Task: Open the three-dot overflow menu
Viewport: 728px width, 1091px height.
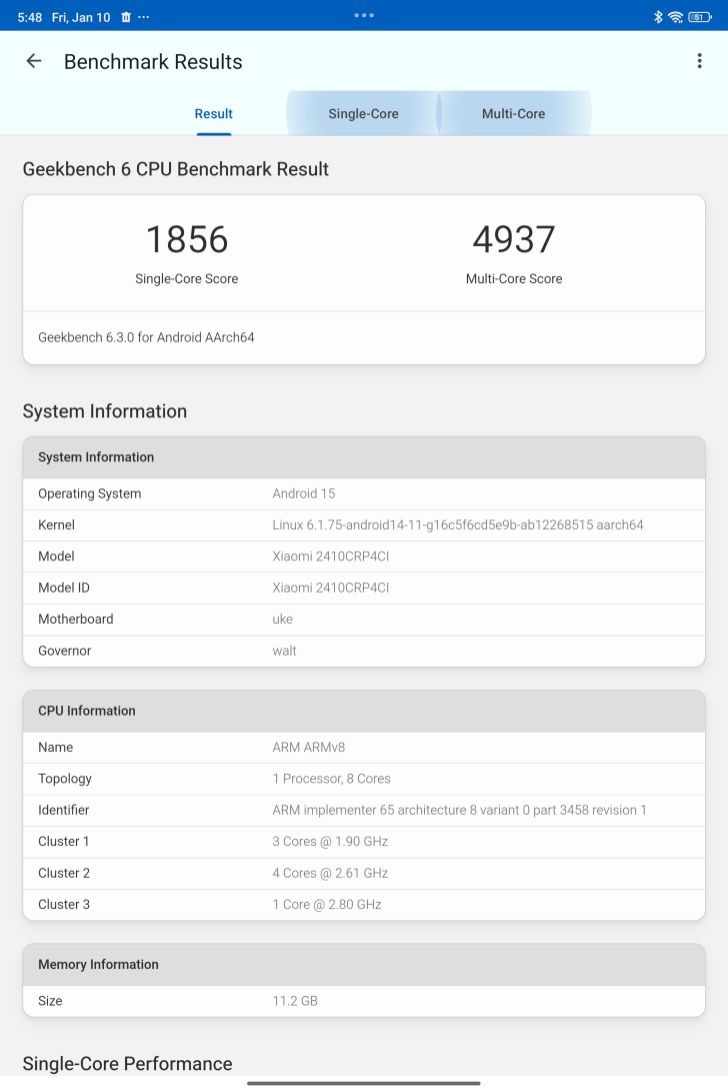Action: pos(699,61)
